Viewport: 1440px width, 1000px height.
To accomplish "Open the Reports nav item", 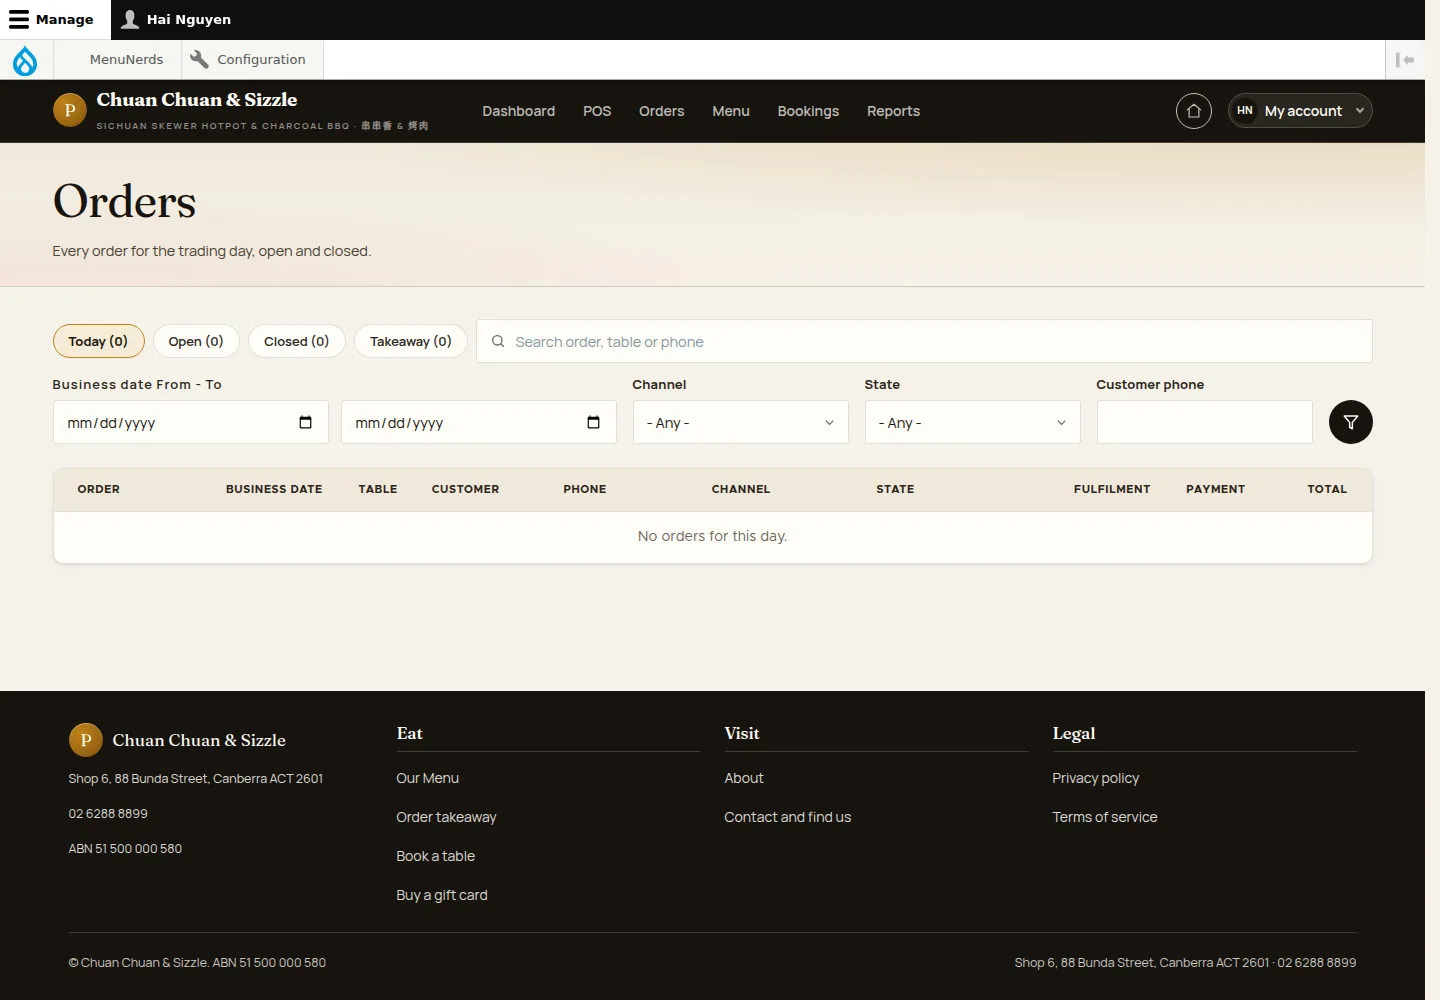I will pos(894,111).
